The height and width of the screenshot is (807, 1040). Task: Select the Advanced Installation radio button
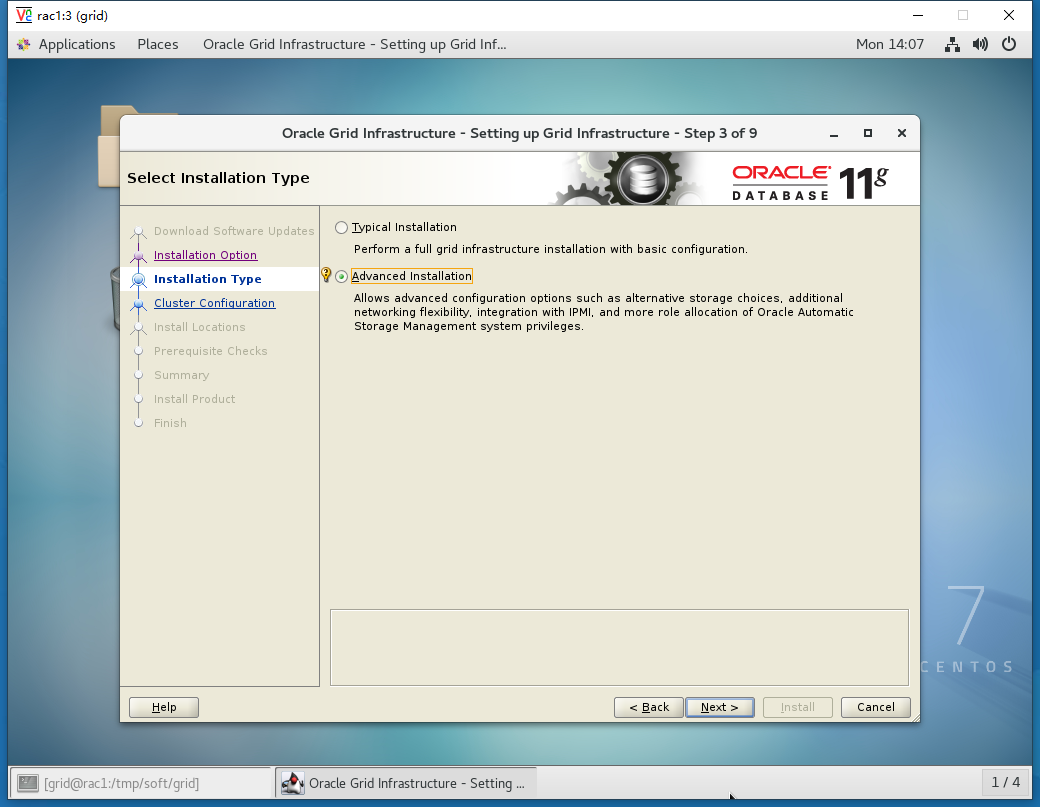[341, 277]
